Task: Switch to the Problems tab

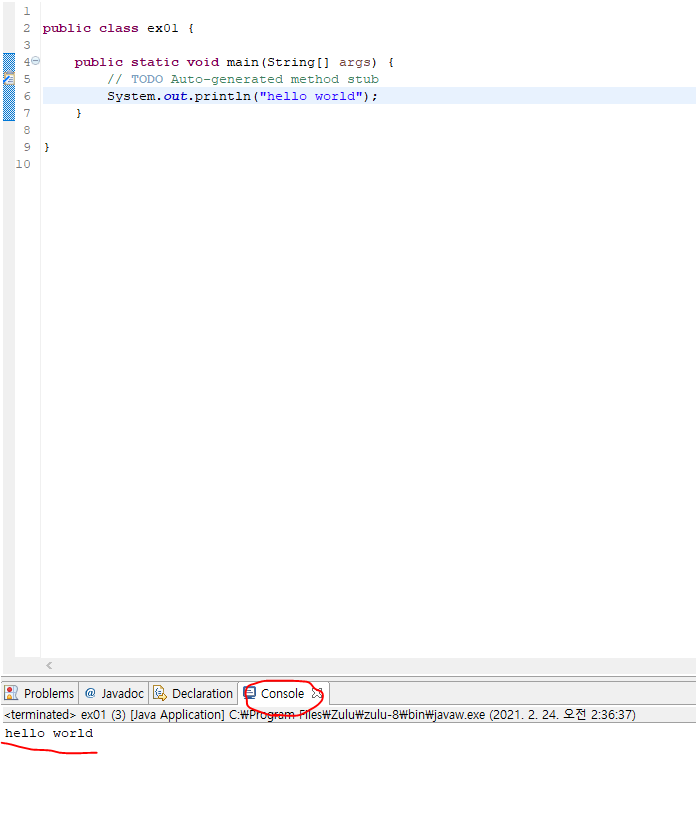Action: [40, 693]
